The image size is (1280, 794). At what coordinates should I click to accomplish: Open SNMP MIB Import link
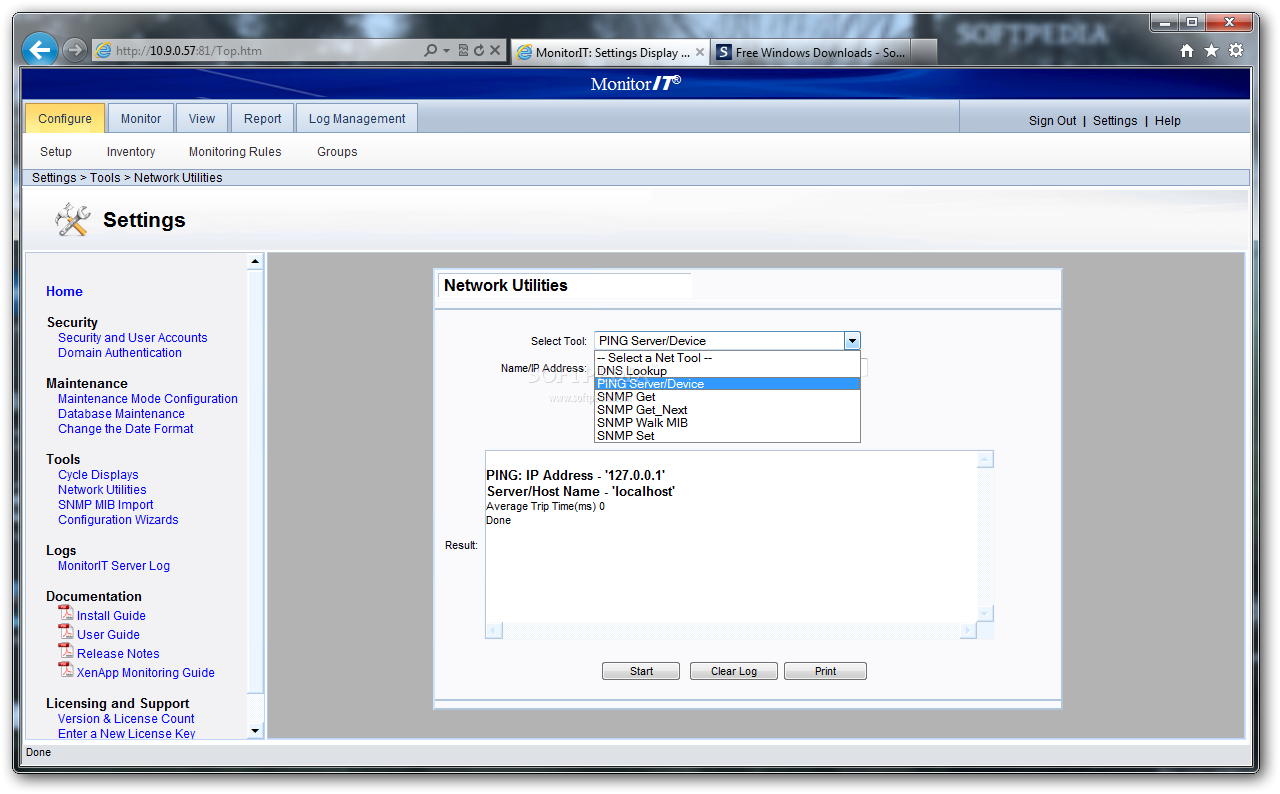(106, 505)
